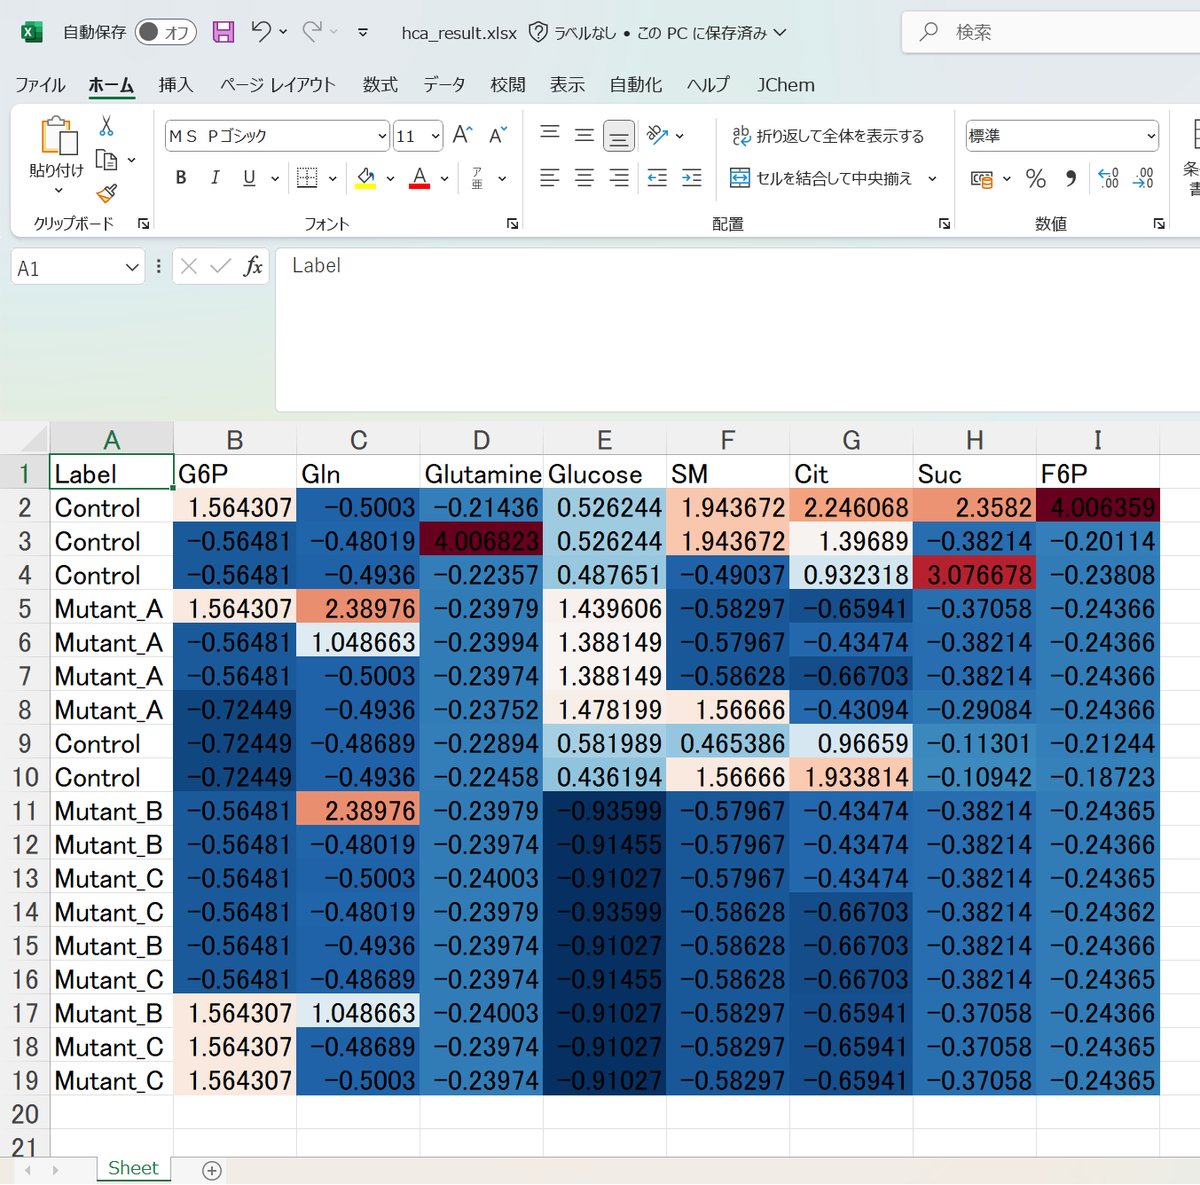Open the データ ribbon tab
Viewport: 1200px width, 1185px height.
point(443,85)
